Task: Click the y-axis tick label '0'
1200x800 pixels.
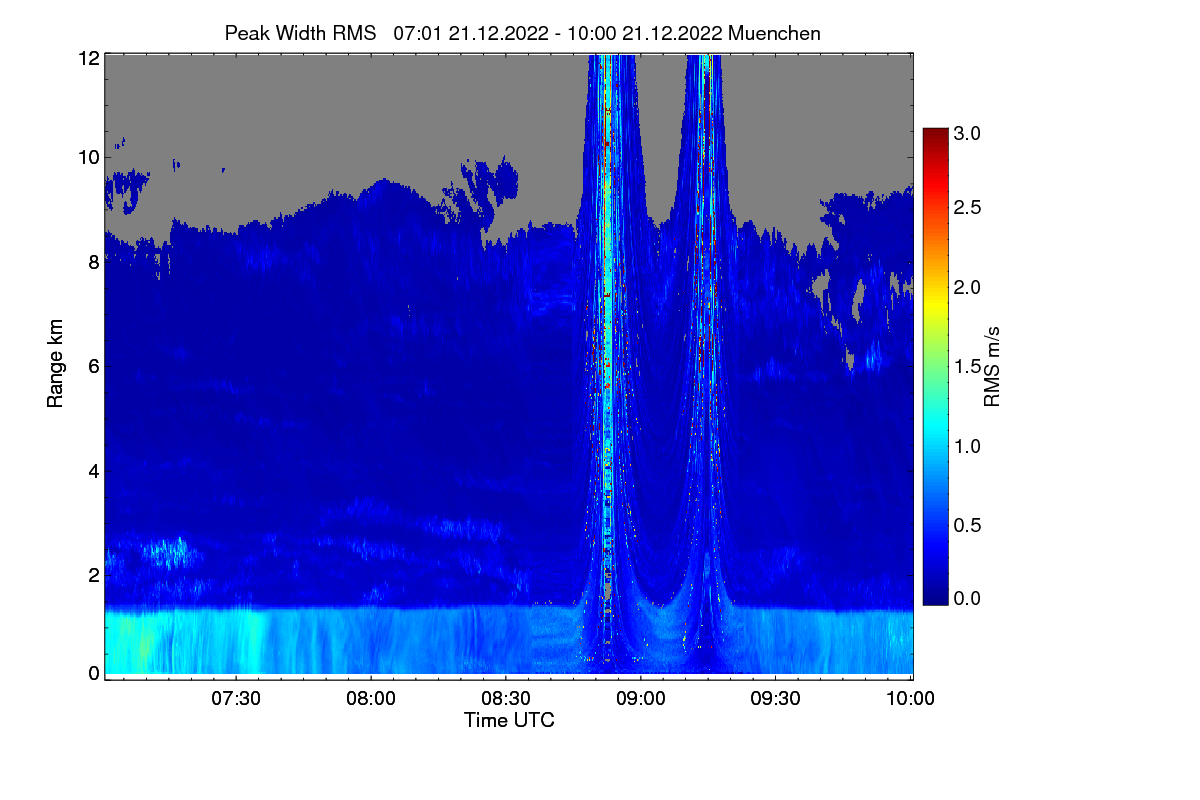Action: tap(93, 673)
